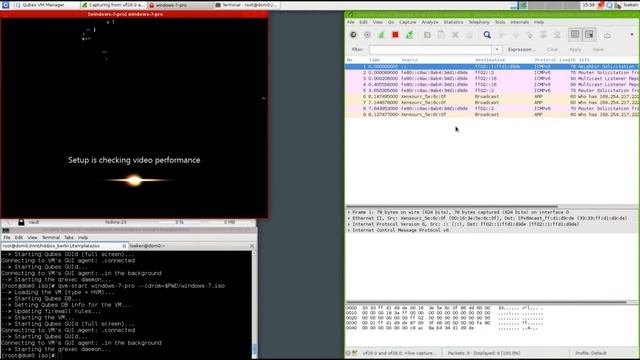Go forward in packet history arrow

(x=516, y=35)
